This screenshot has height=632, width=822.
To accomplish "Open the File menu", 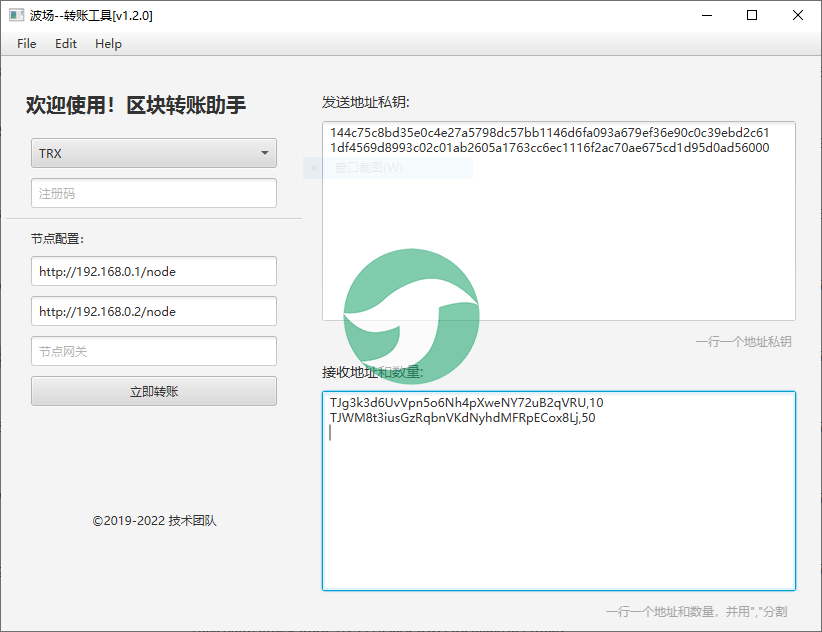I will tap(27, 44).
